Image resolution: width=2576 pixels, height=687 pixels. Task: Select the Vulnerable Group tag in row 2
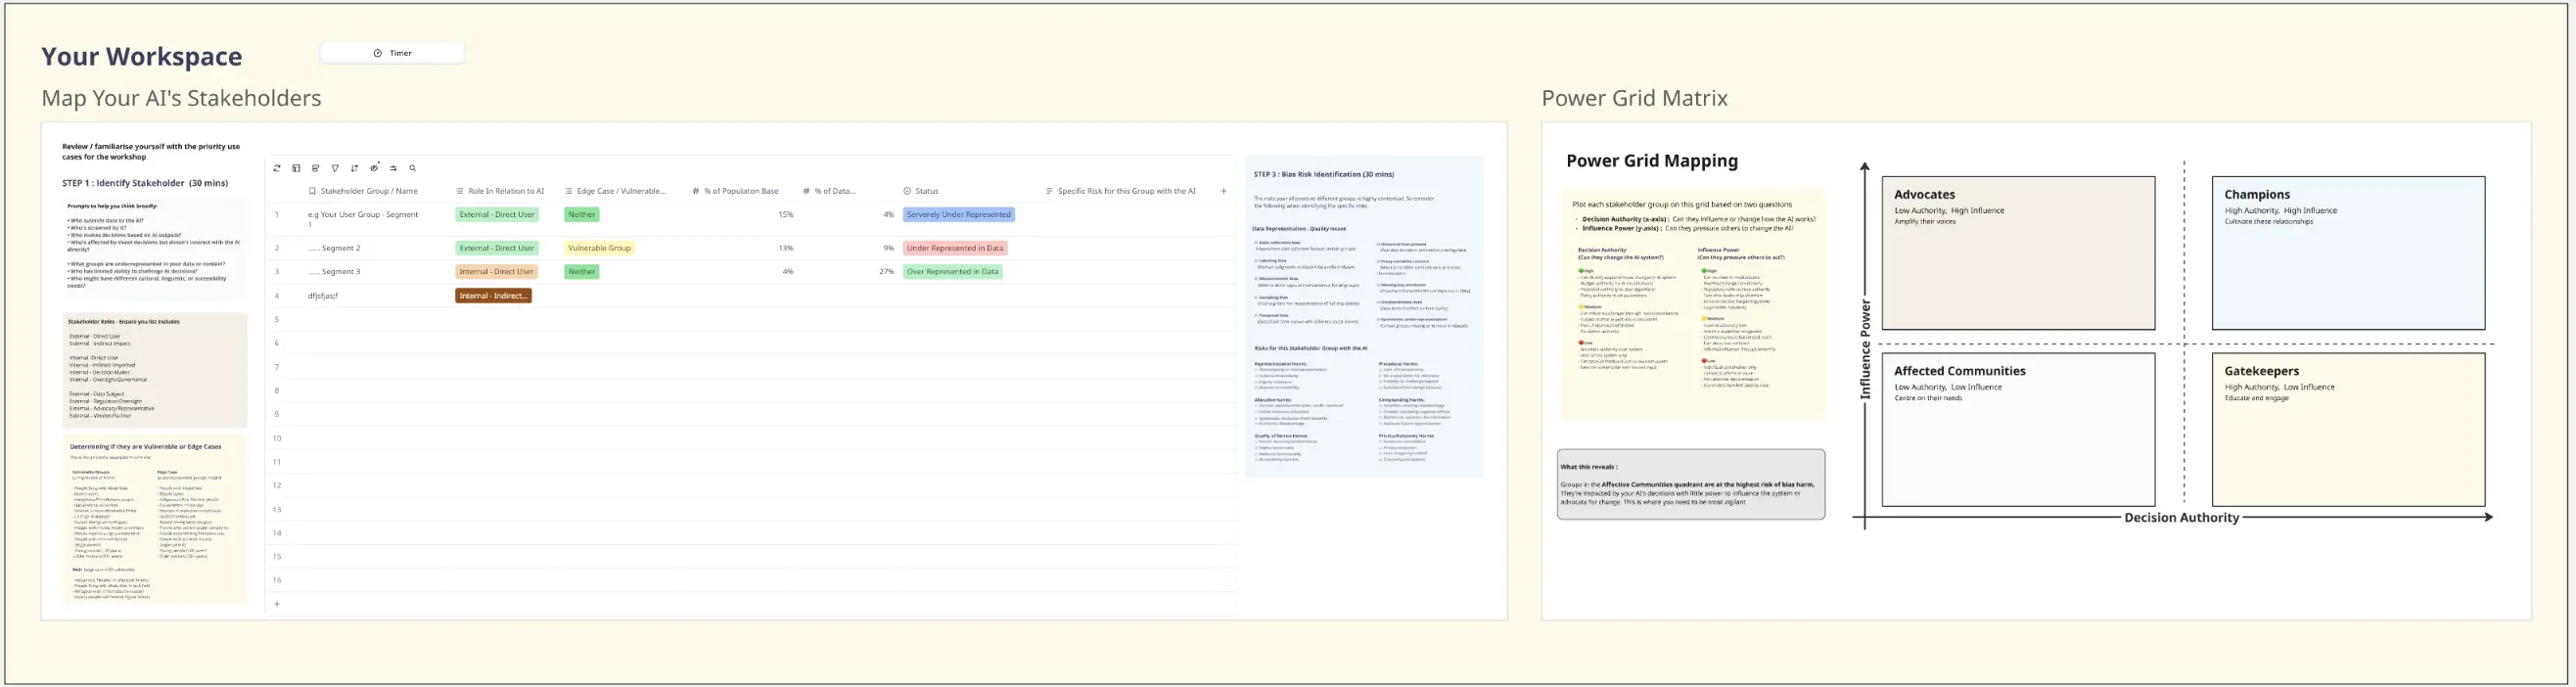599,248
